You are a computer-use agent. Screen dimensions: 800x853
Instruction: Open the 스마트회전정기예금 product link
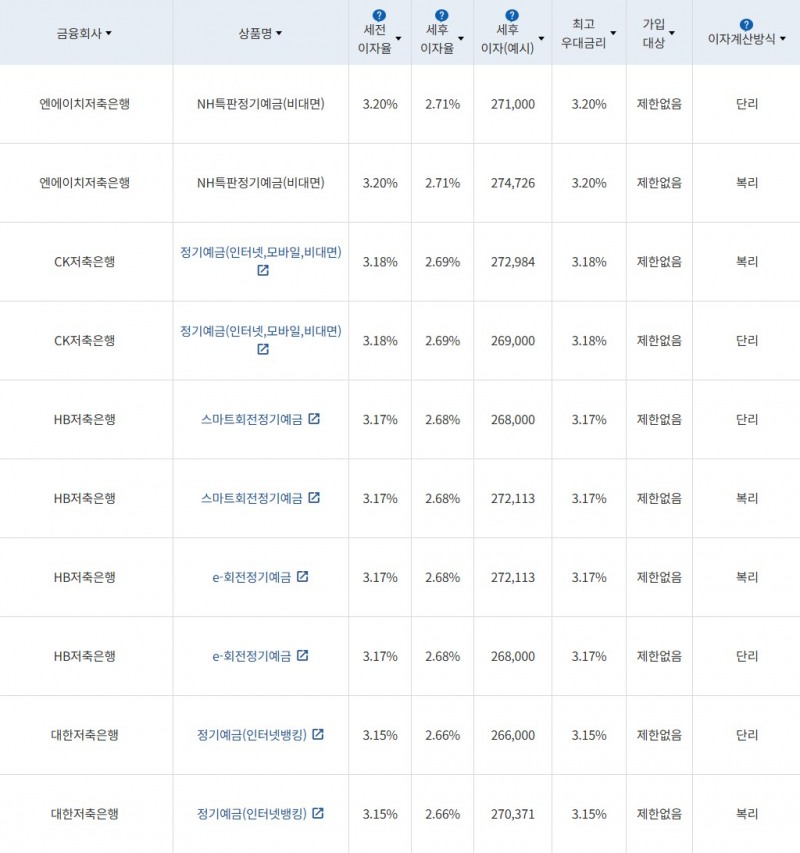tap(253, 419)
